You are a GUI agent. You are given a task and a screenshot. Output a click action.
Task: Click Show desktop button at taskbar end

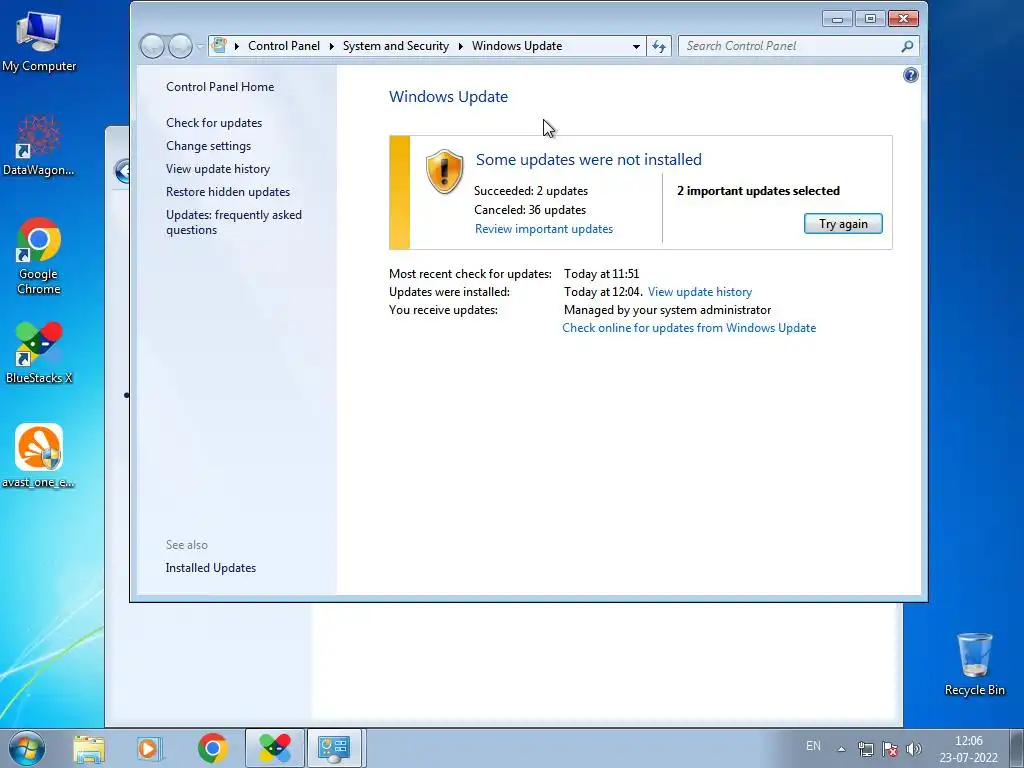click(x=1016, y=748)
